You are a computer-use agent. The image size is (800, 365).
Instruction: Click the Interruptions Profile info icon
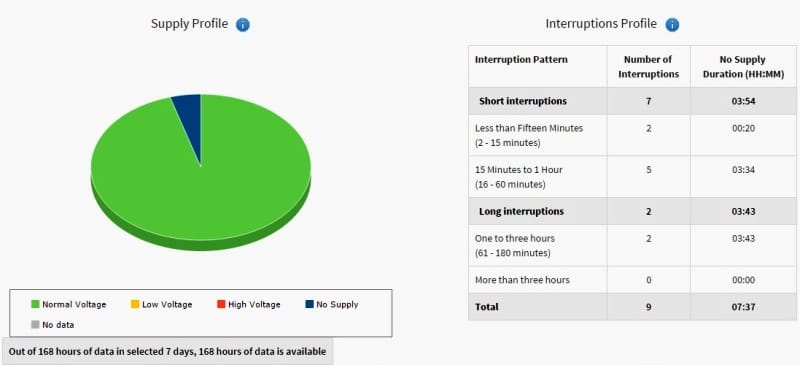(672, 25)
